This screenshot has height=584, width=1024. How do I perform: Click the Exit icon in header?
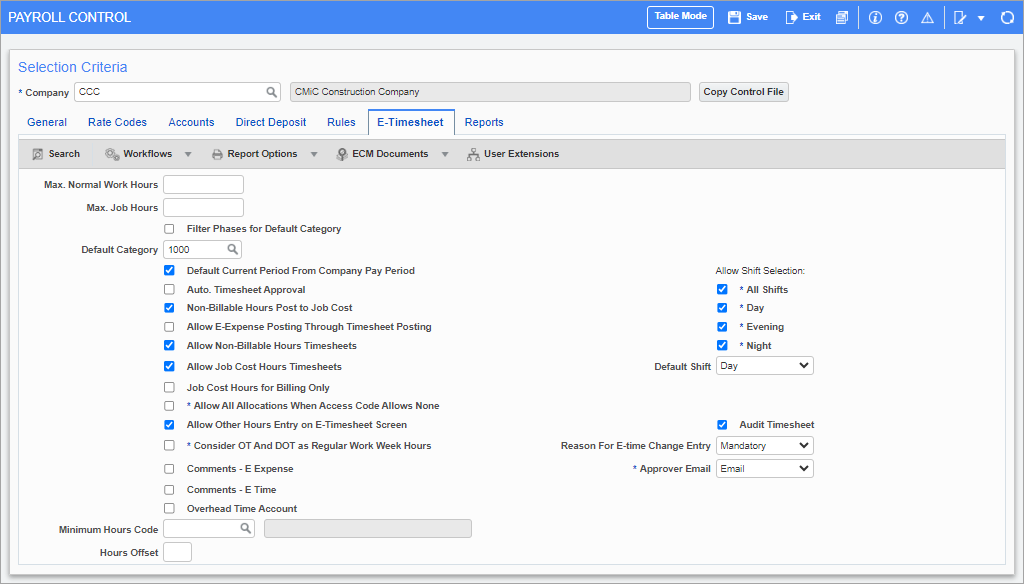click(792, 17)
